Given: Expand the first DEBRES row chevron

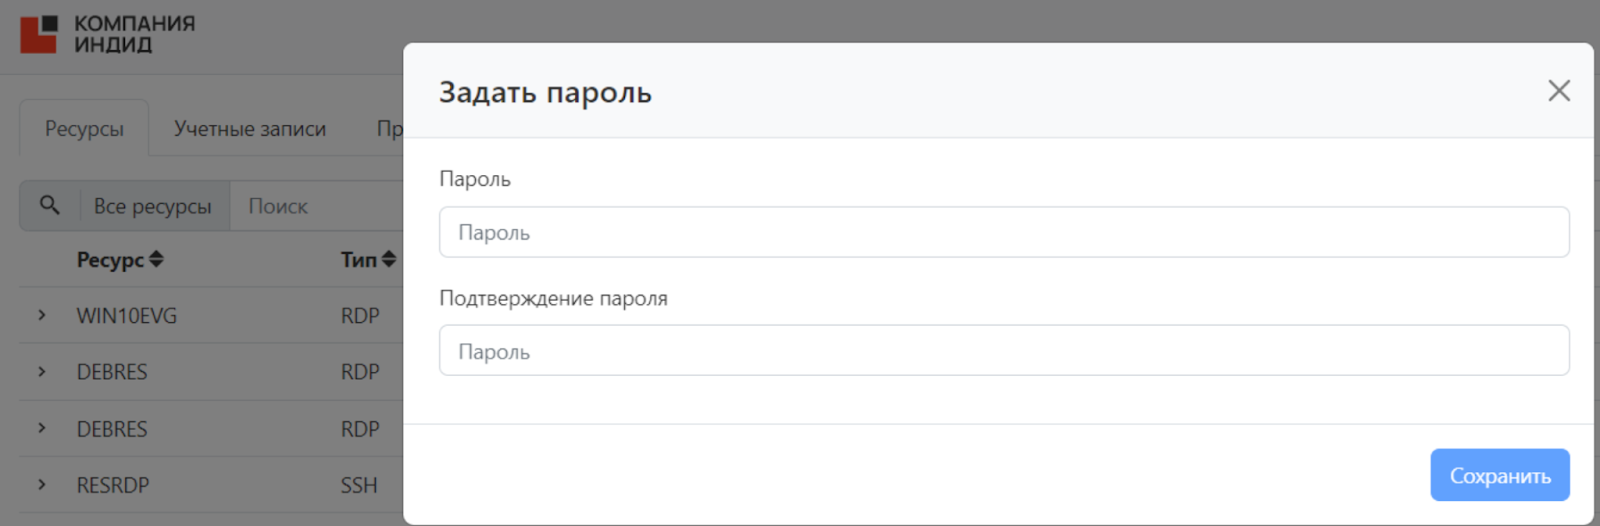Looking at the screenshot, I should 42,372.
